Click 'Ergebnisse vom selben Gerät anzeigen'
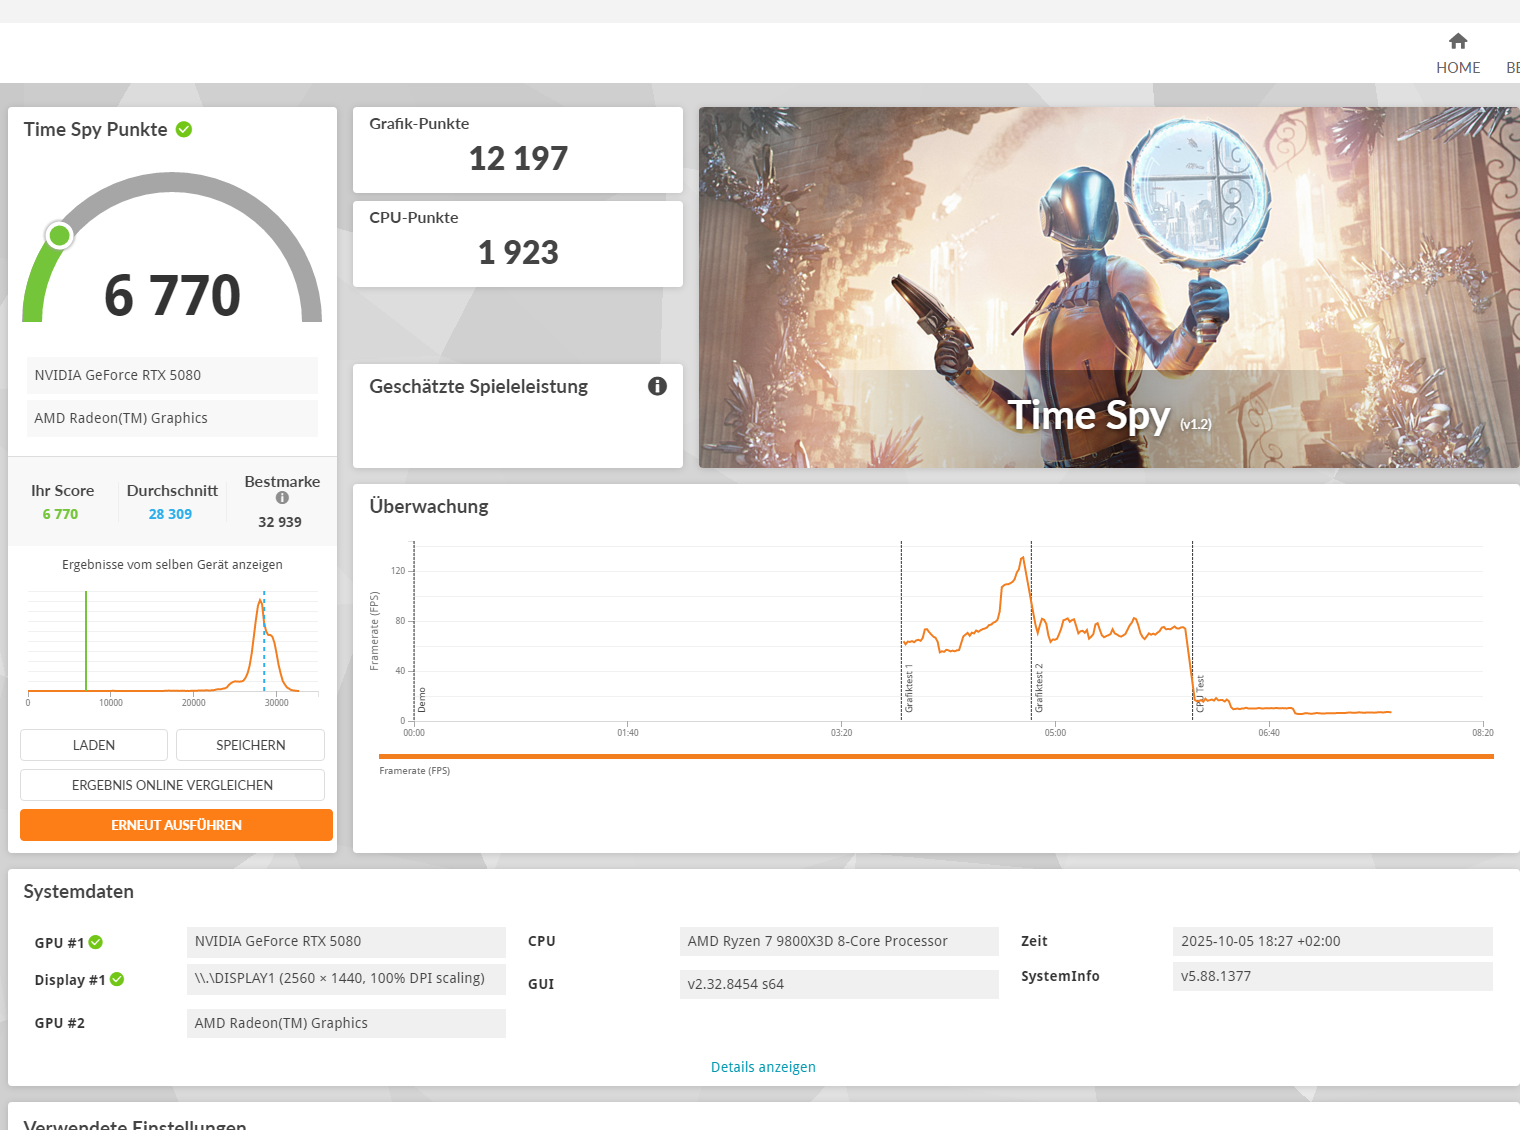 [172, 565]
